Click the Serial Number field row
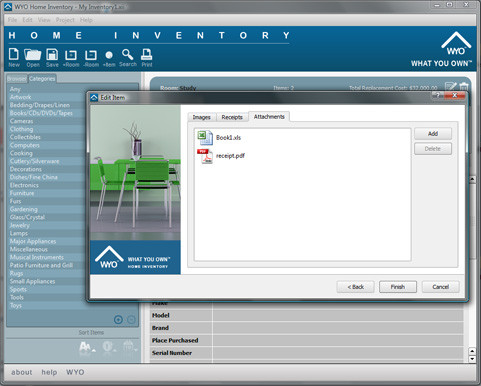Viewport: 481px width, 386px height. pos(307,353)
